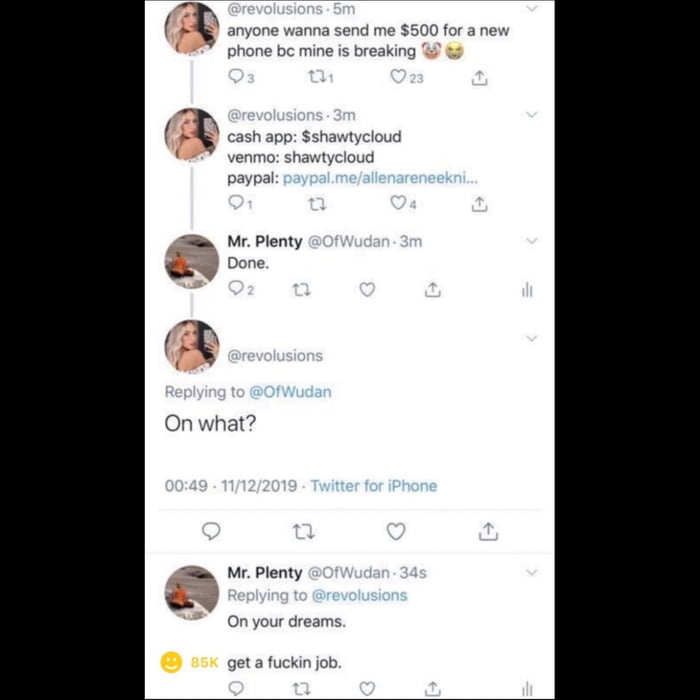
Task: Toggle like on the "On what?" tweet
Action: (x=396, y=531)
